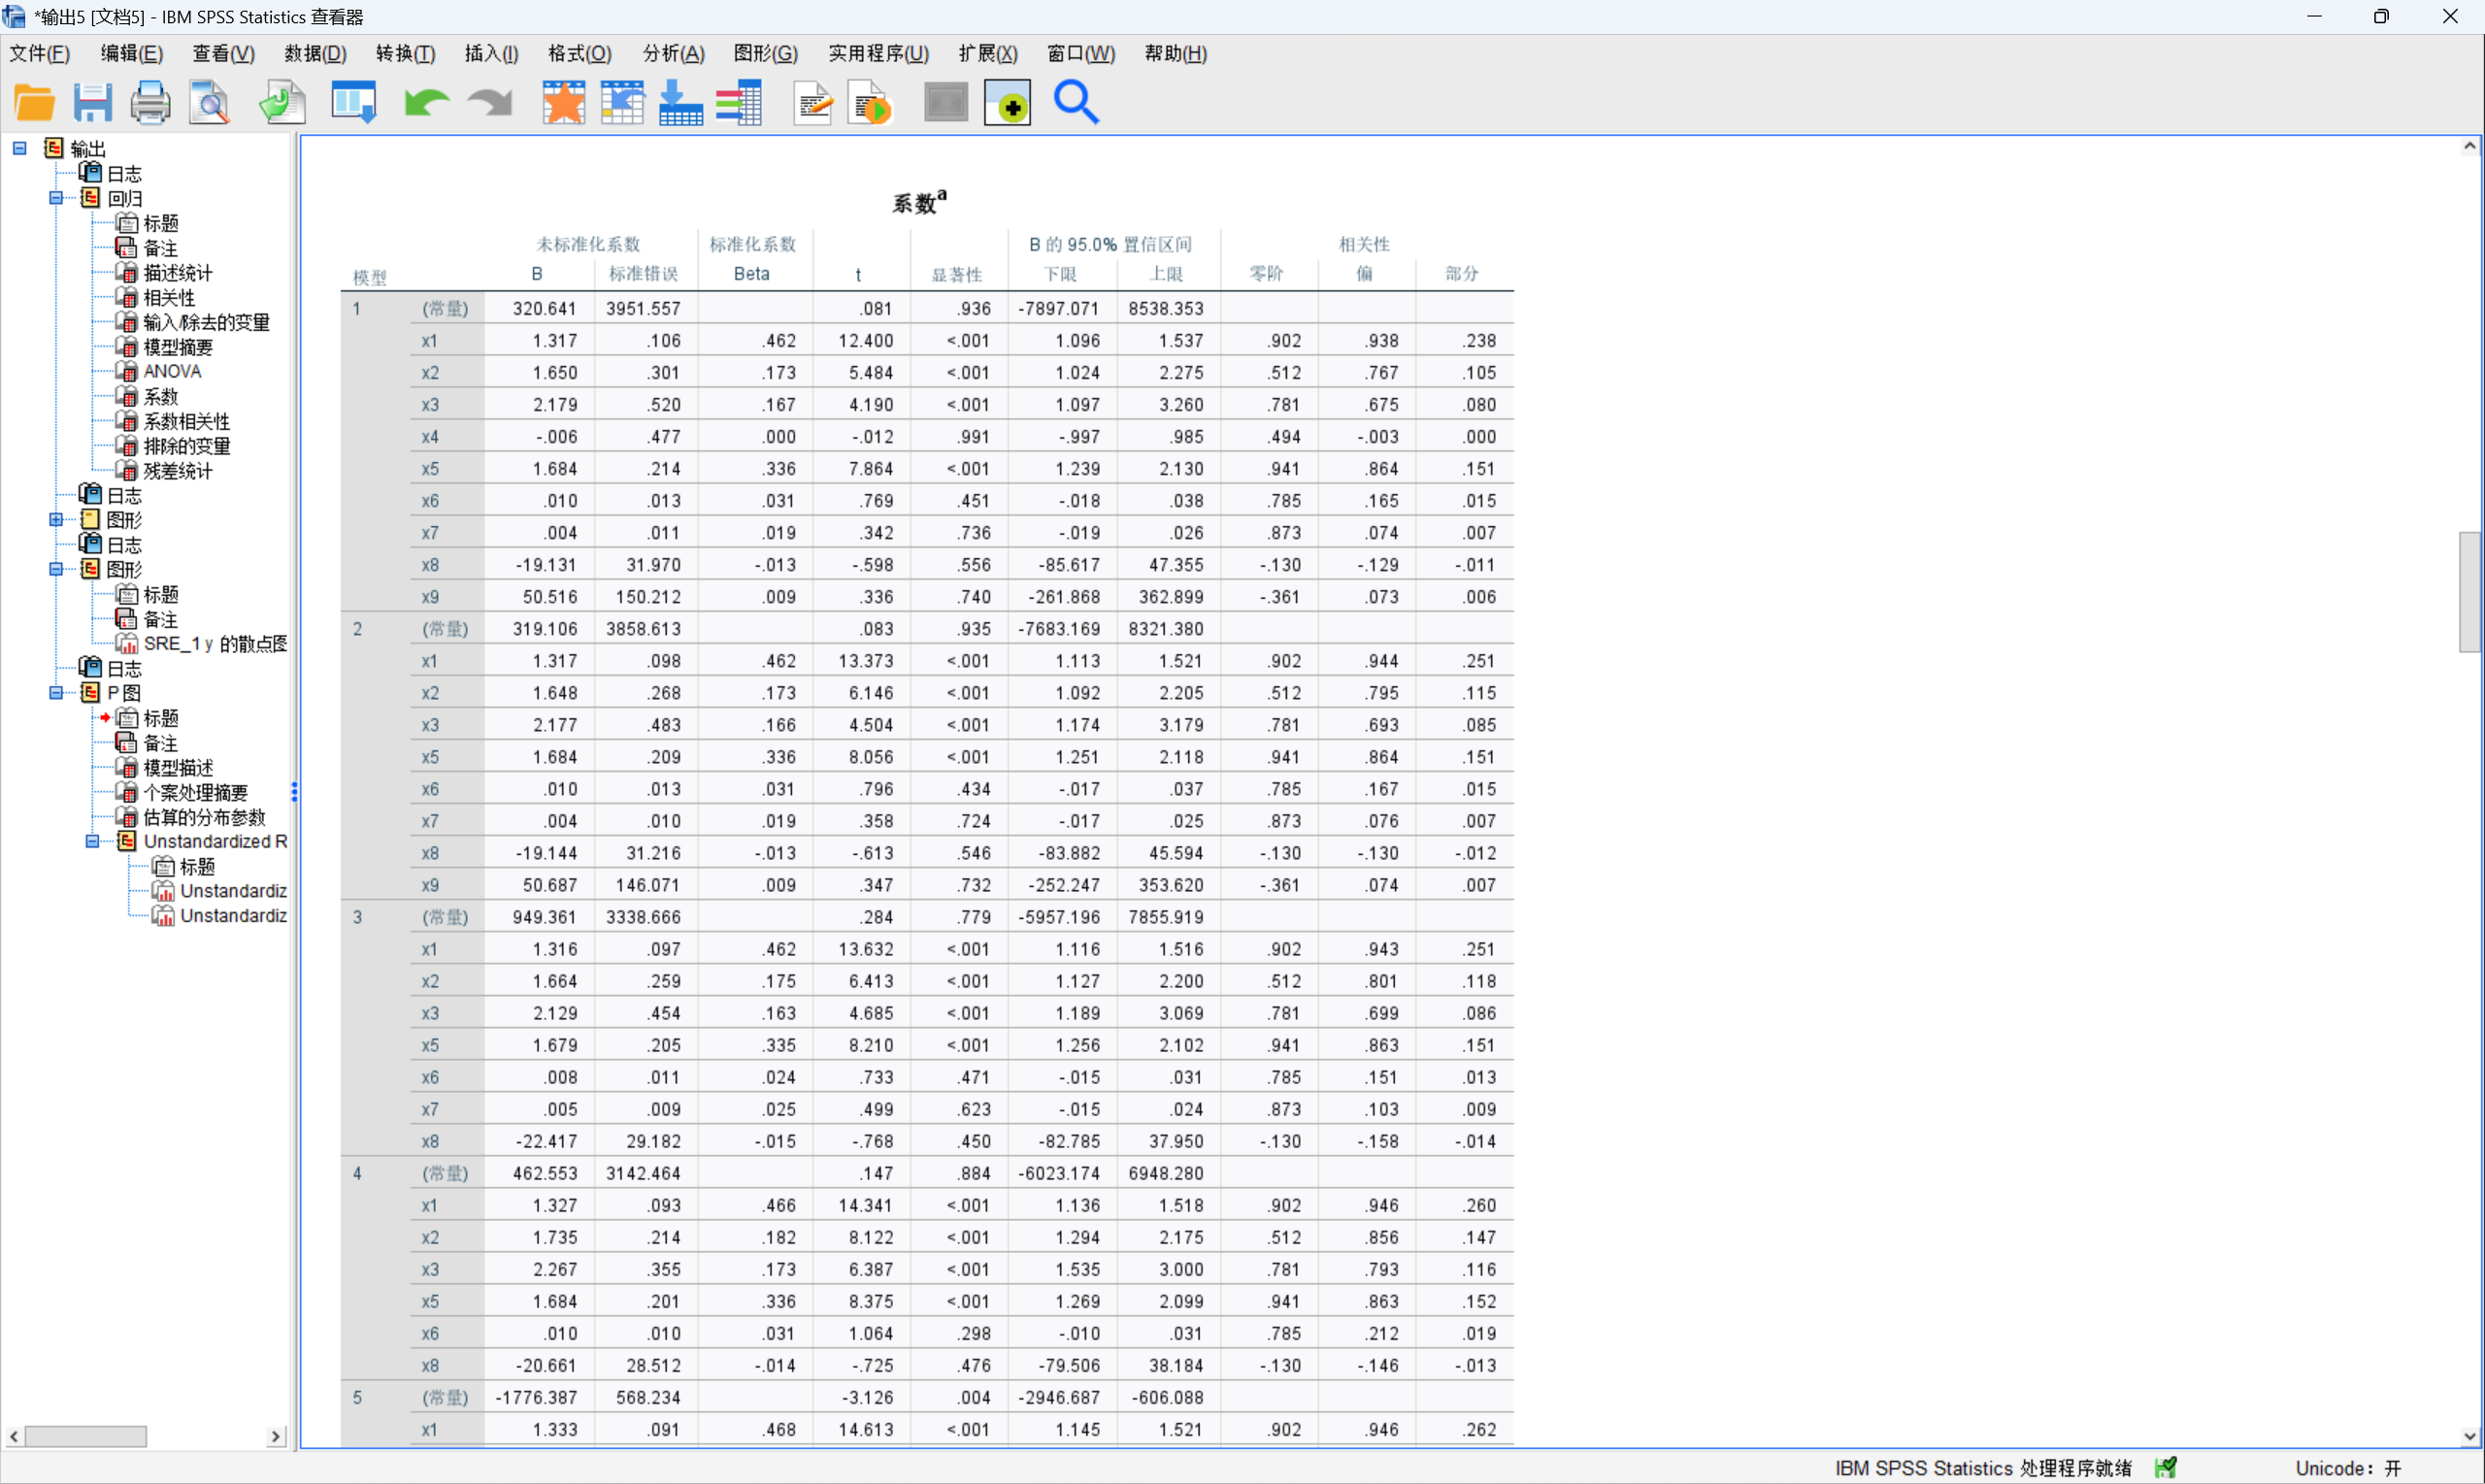2485x1484 pixels.
Task: Open the 扩展(X) menu
Action: (987, 54)
